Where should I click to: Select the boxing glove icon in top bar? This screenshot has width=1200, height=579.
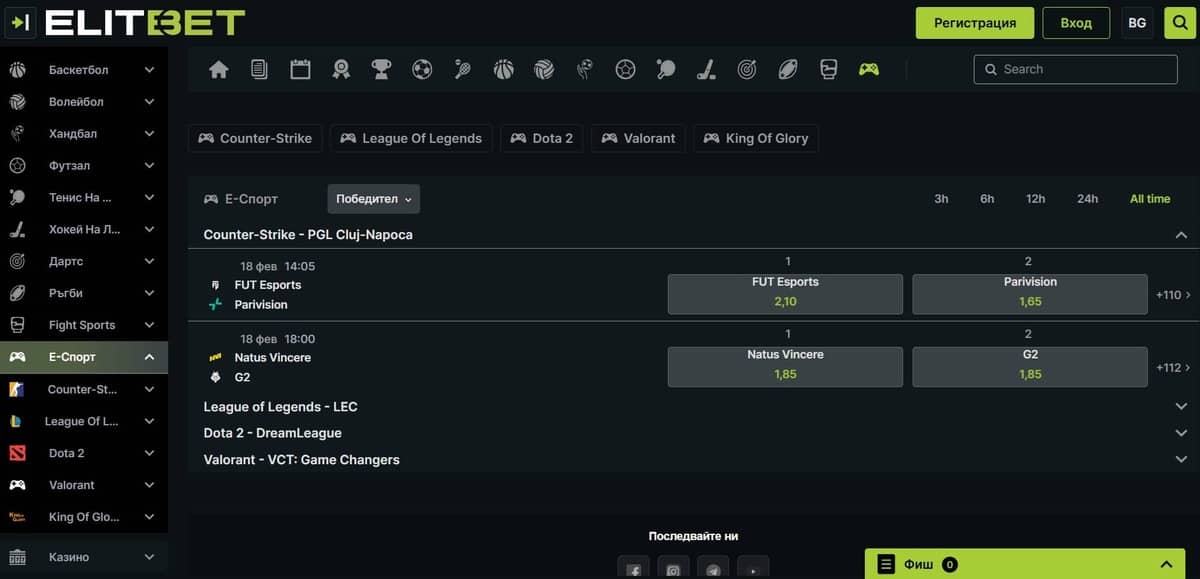pos(828,69)
